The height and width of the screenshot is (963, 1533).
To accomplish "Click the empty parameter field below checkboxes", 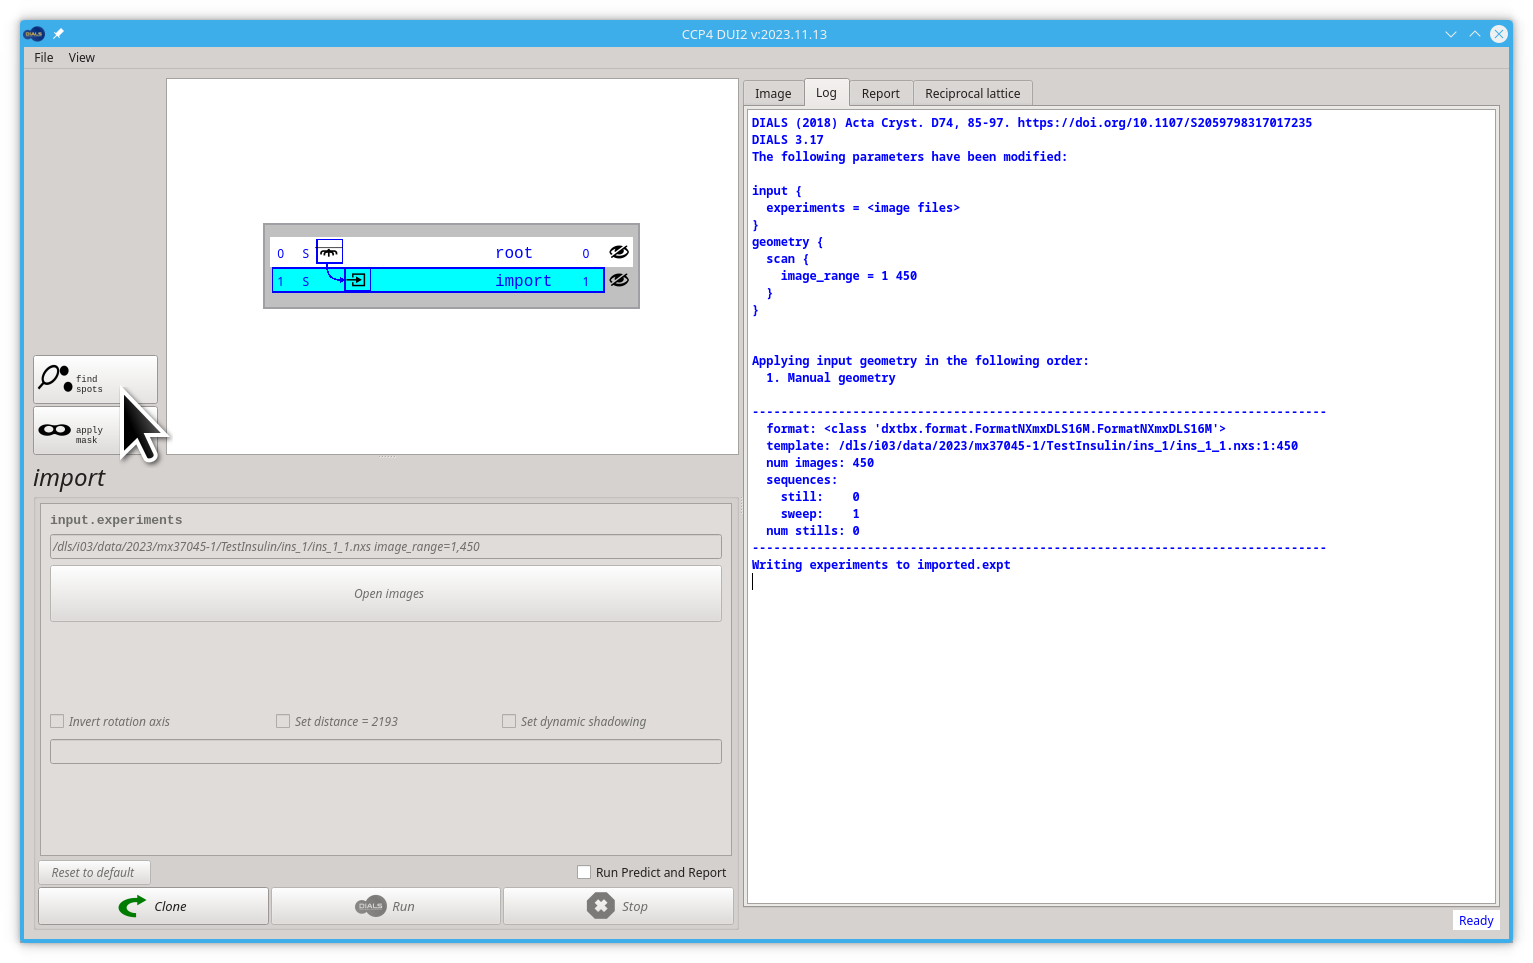I will [386, 752].
